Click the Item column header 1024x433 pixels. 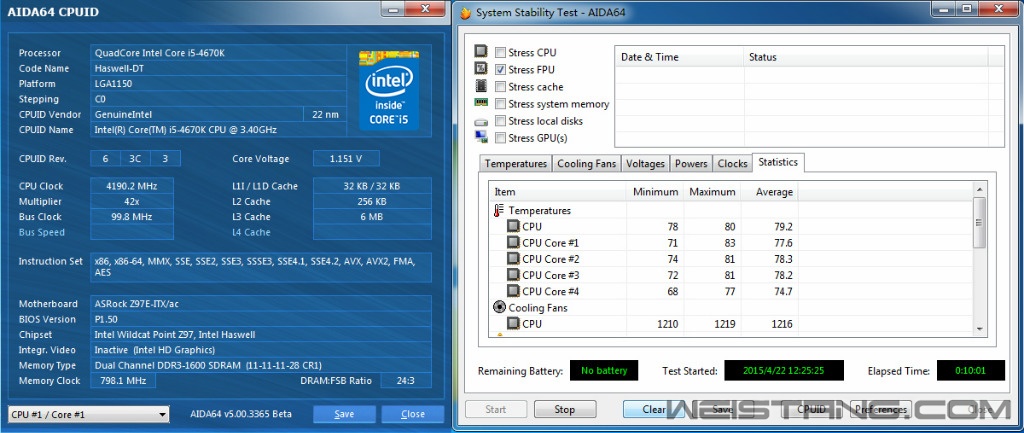558,192
